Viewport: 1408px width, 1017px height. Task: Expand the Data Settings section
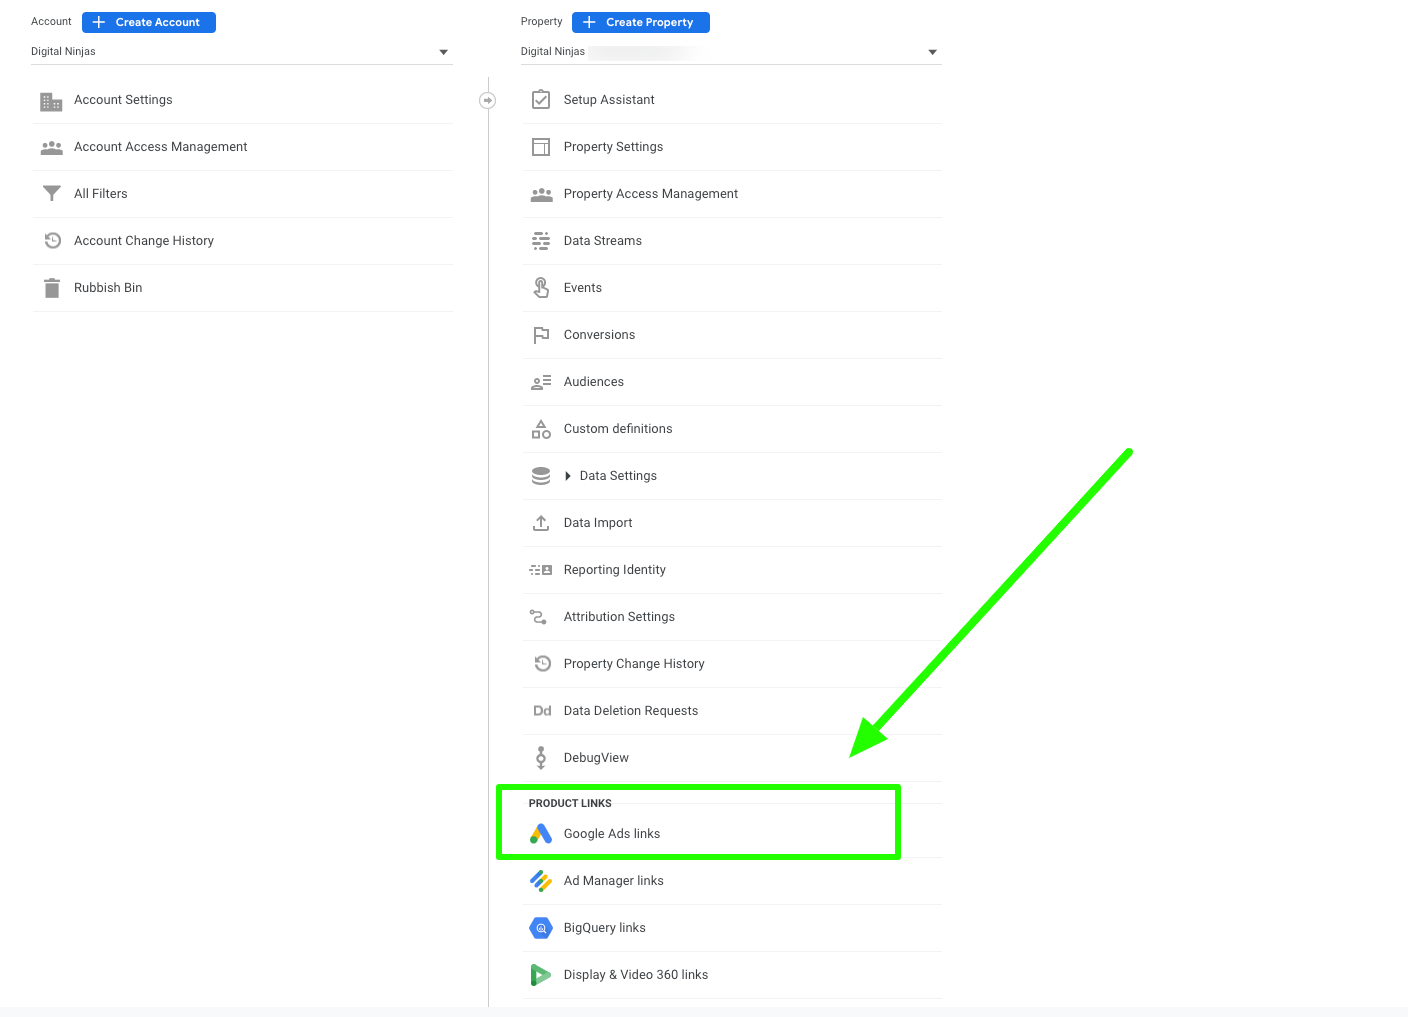click(568, 475)
